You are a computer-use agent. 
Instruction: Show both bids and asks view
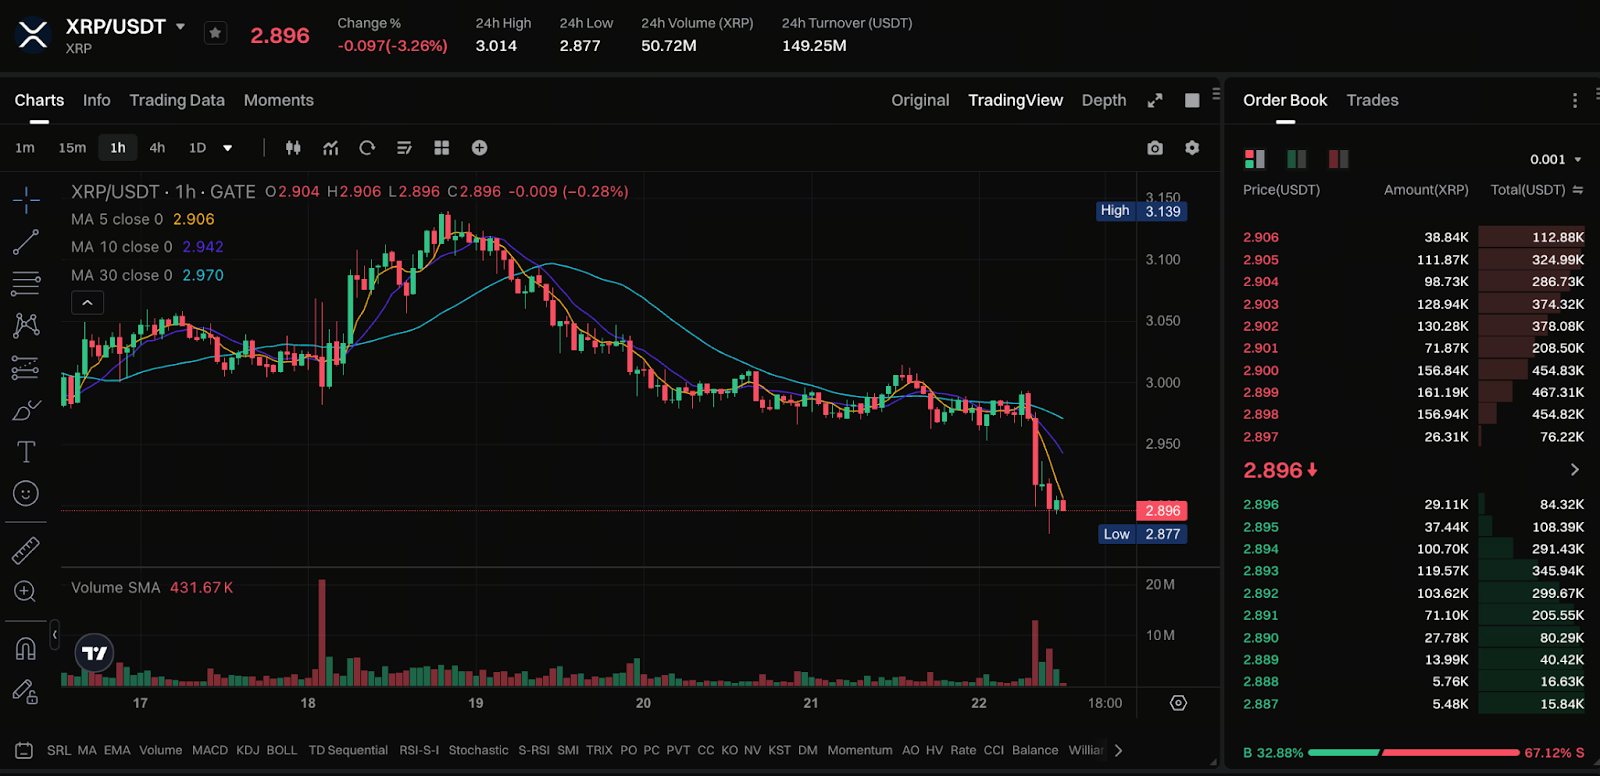tap(1254, 159)
